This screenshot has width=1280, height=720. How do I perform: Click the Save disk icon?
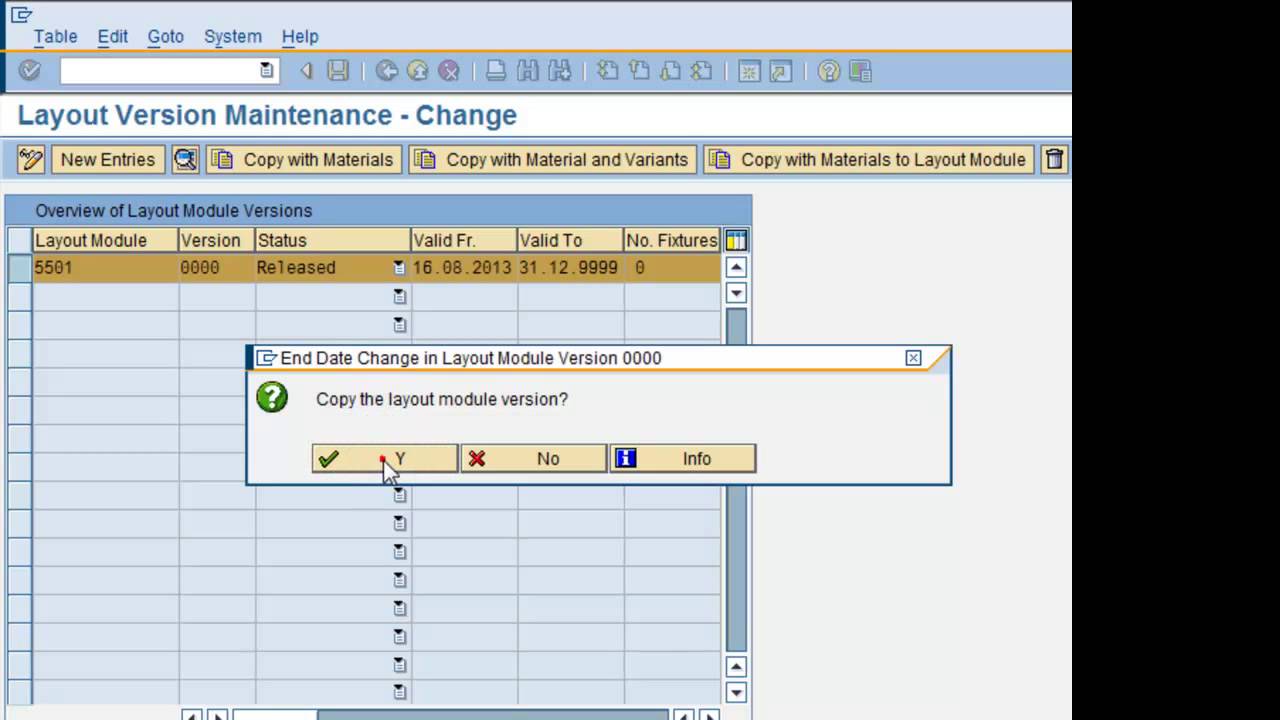pyautogui.click(x=338, y=71)
